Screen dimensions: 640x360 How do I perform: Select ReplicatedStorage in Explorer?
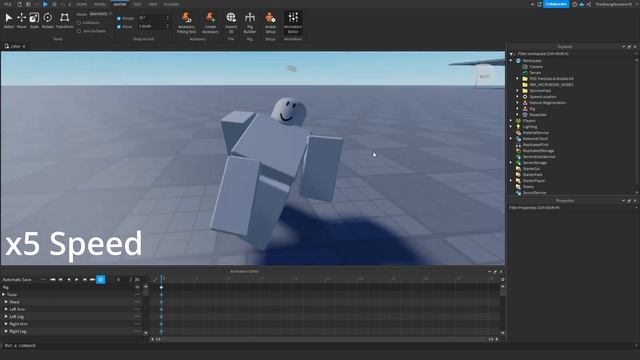click(538, 151)
